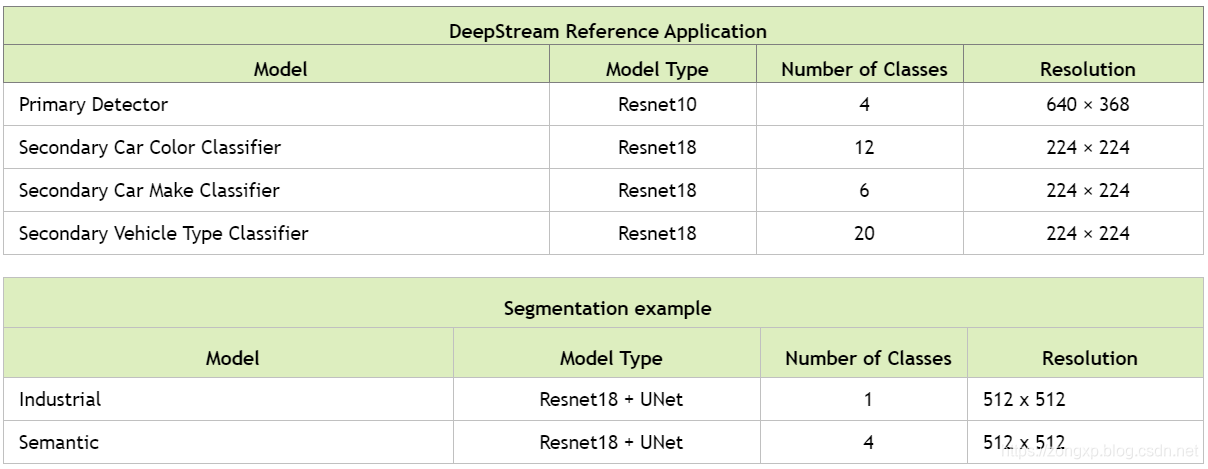
Task: Select the class count "20" cell
Action: tap(864, 233)
